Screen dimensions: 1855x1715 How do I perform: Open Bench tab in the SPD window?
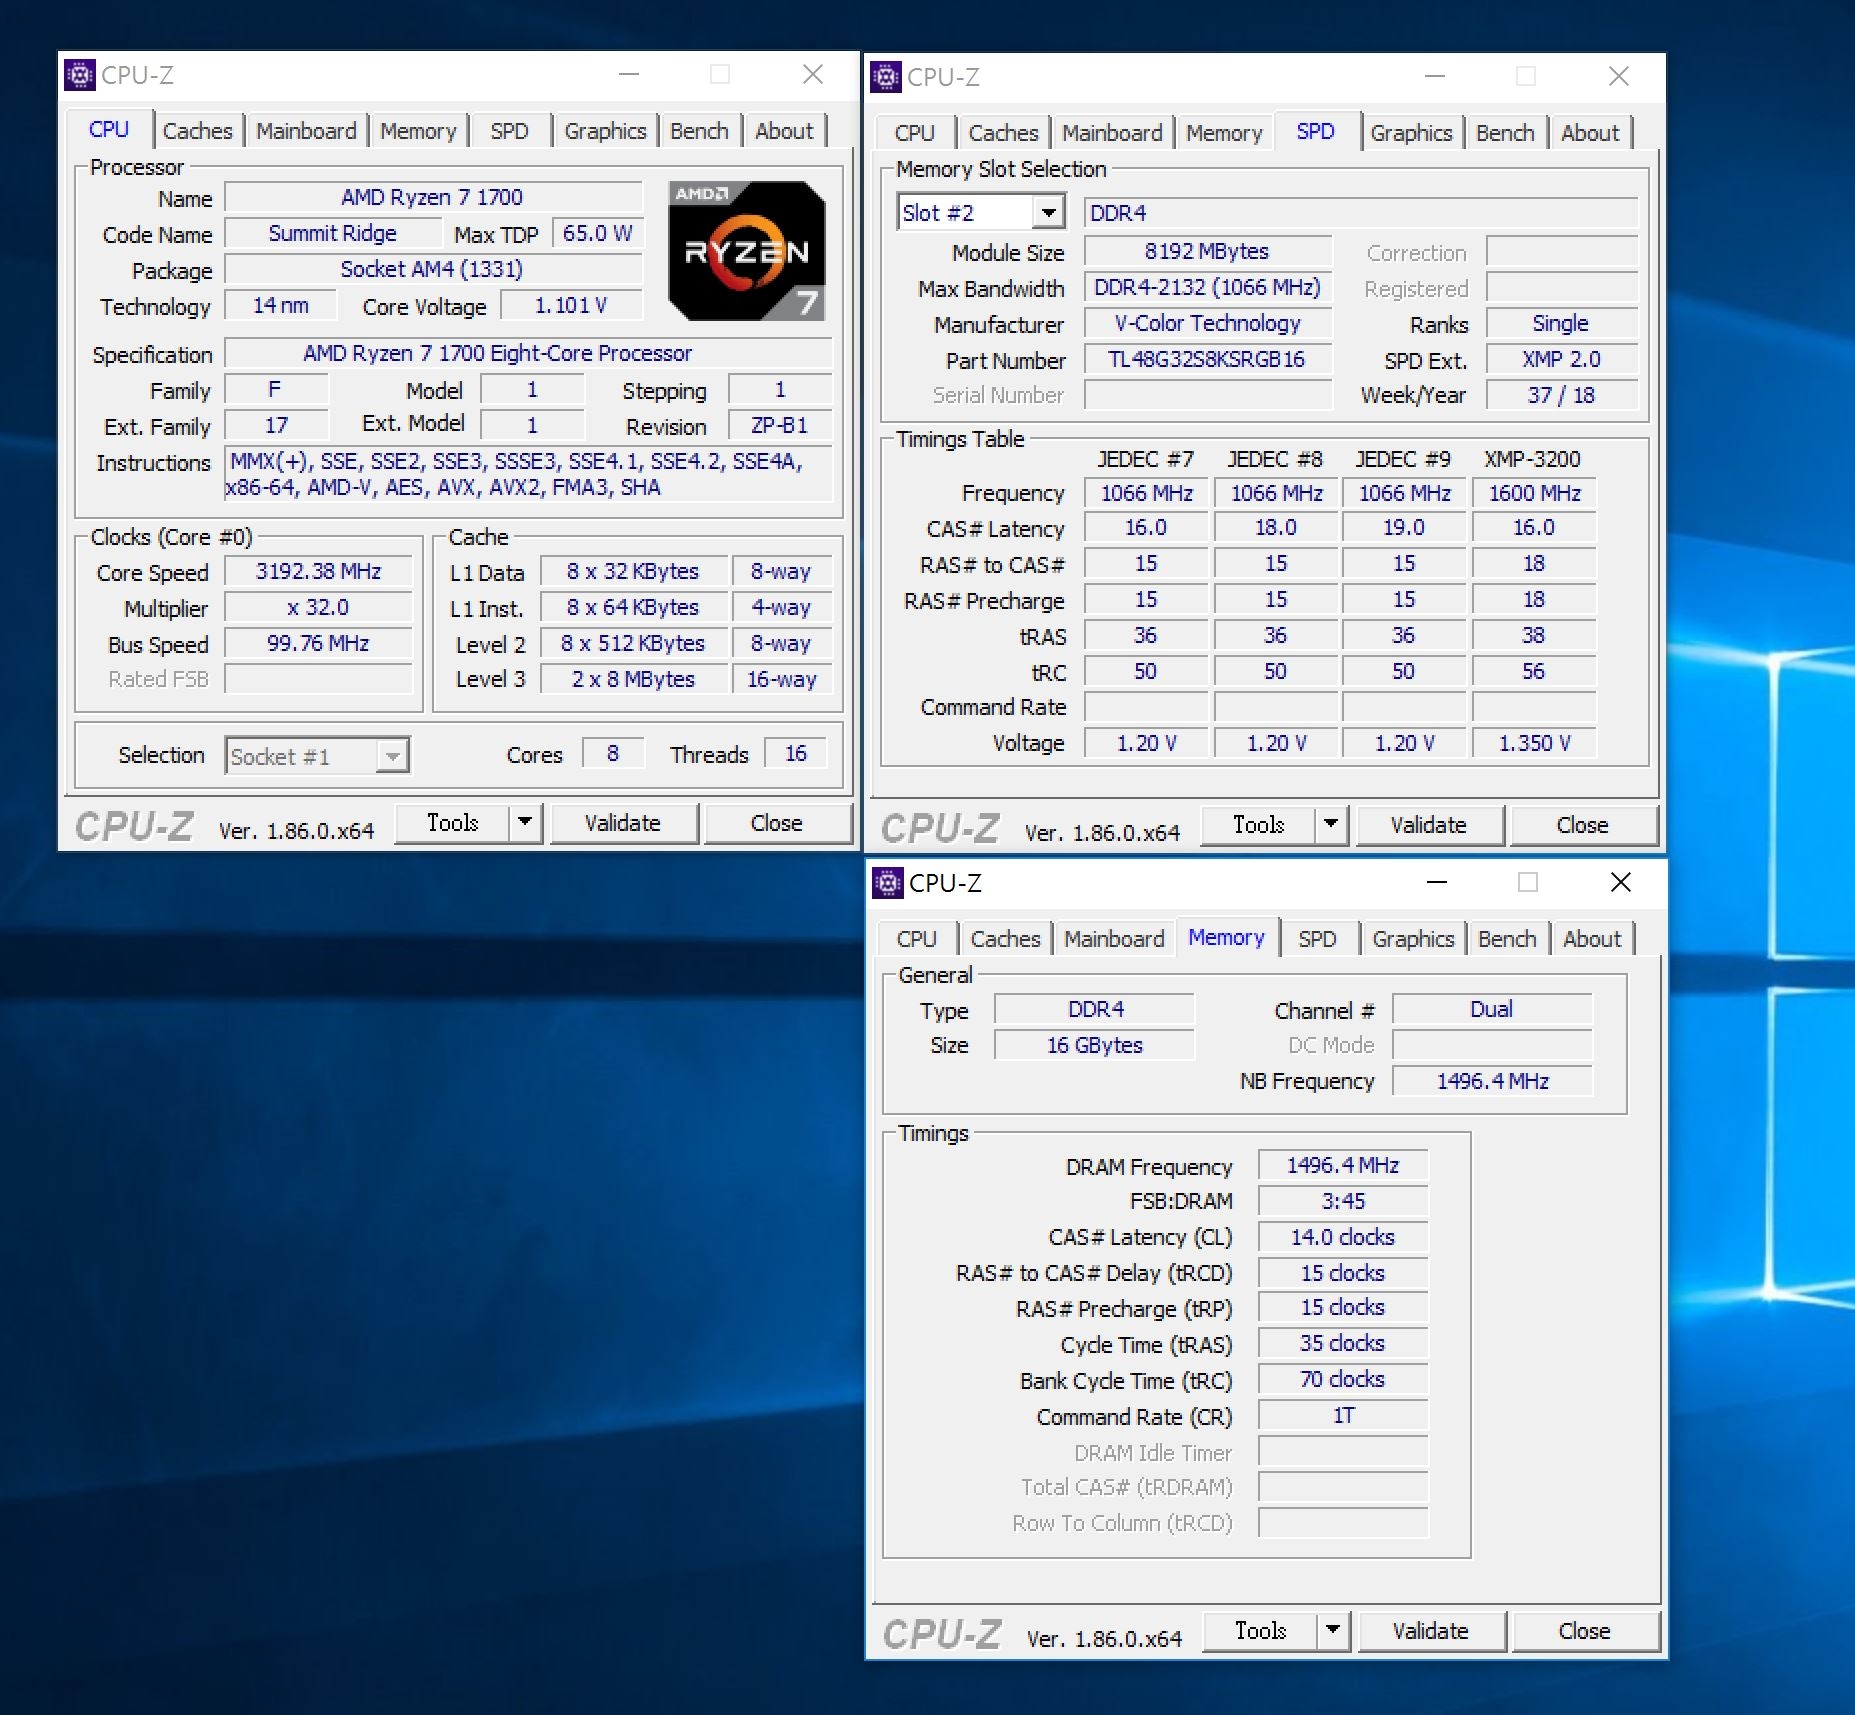(x=1505, y=133)
